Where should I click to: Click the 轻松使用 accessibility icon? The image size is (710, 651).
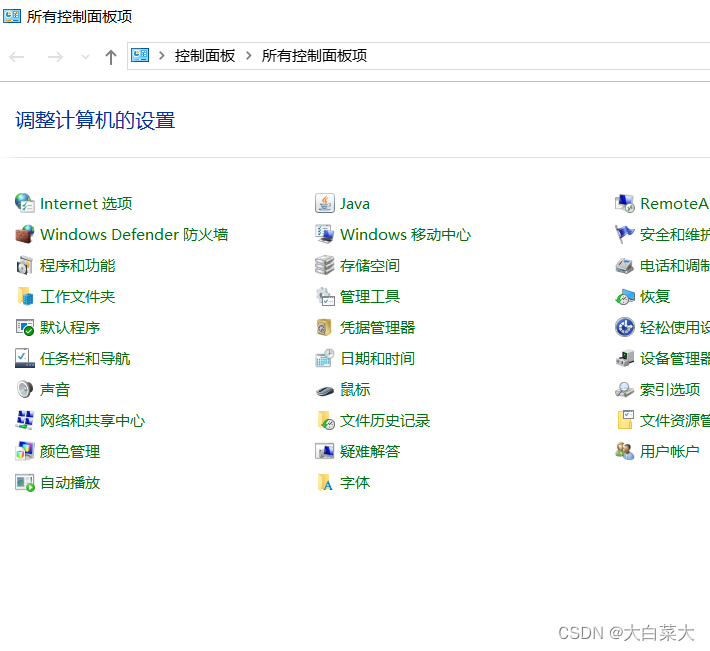pos(625,327)
